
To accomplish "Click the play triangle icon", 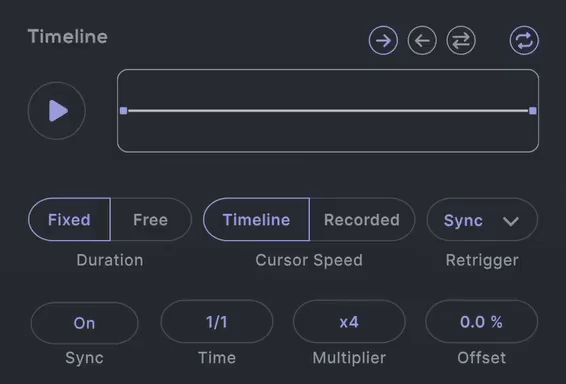I will tap(58, 110).
